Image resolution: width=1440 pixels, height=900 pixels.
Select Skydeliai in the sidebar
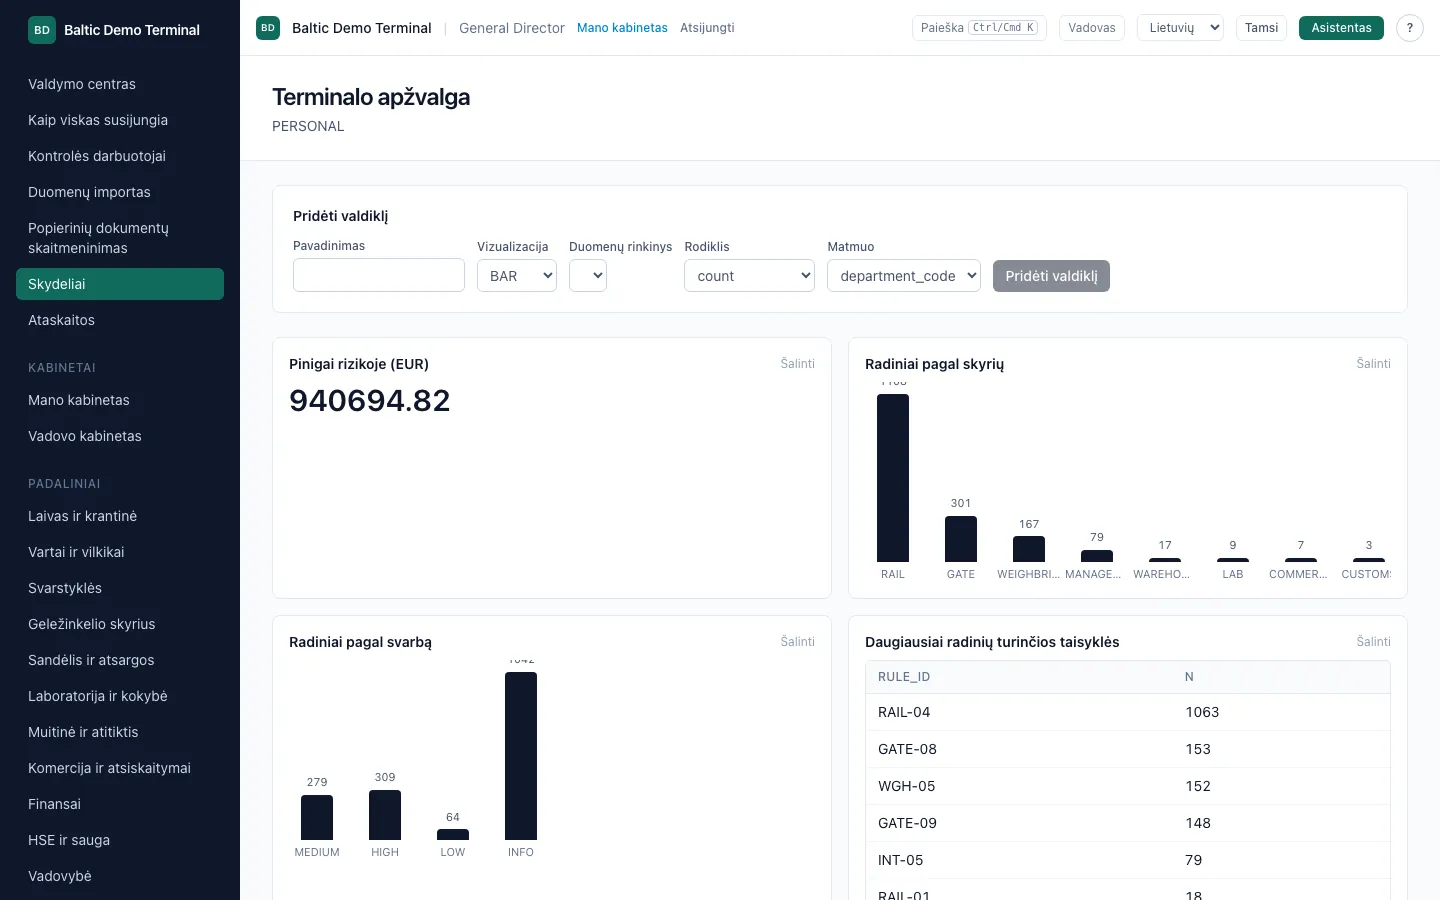[120, 284]
